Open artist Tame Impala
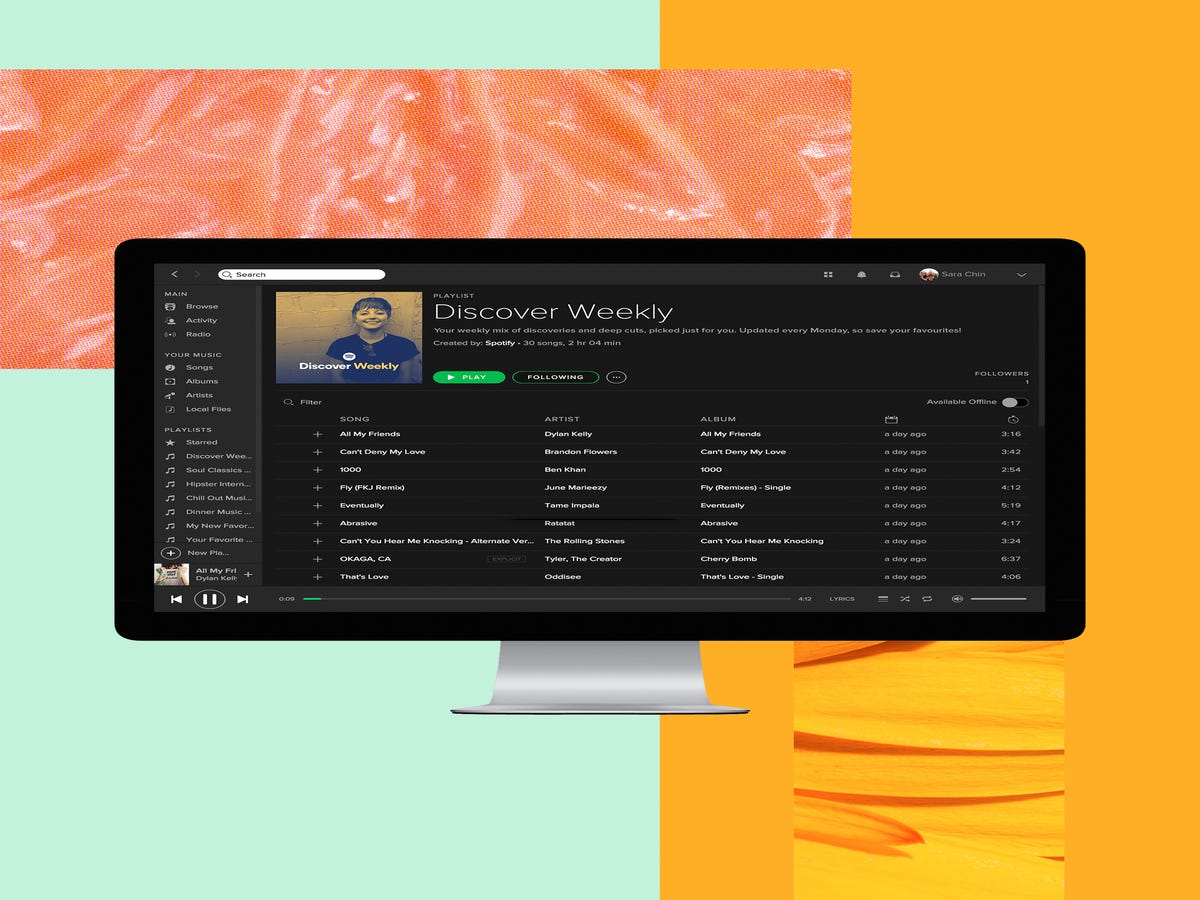This screenshot has width=1200, height=900. pos(572,506)
